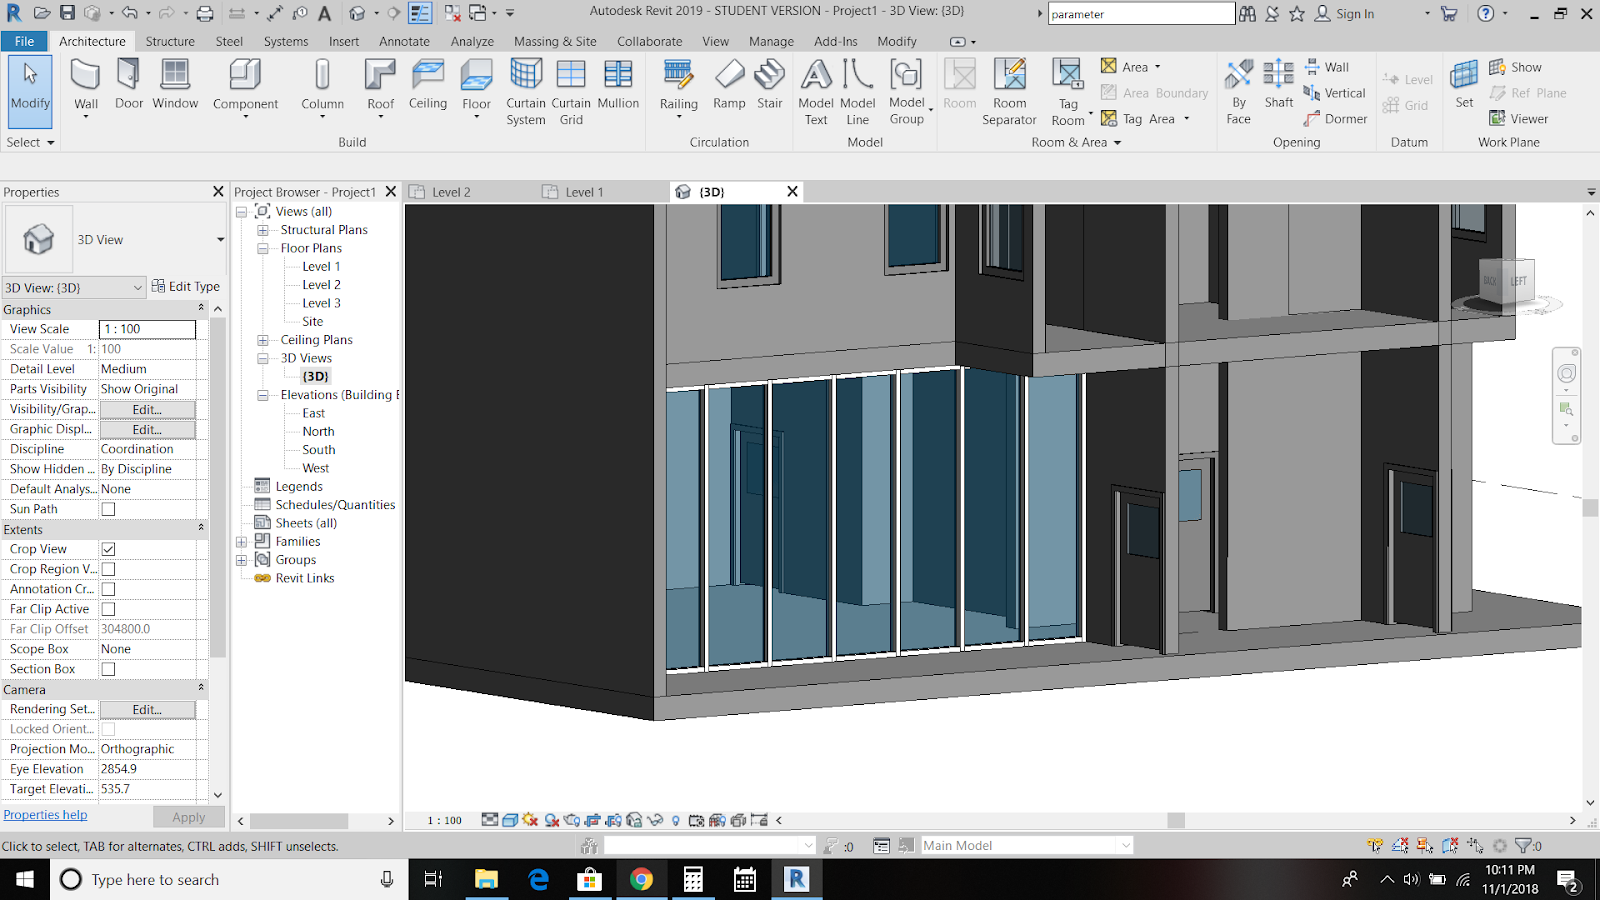Click the Edit Type button

pos(186,287)
